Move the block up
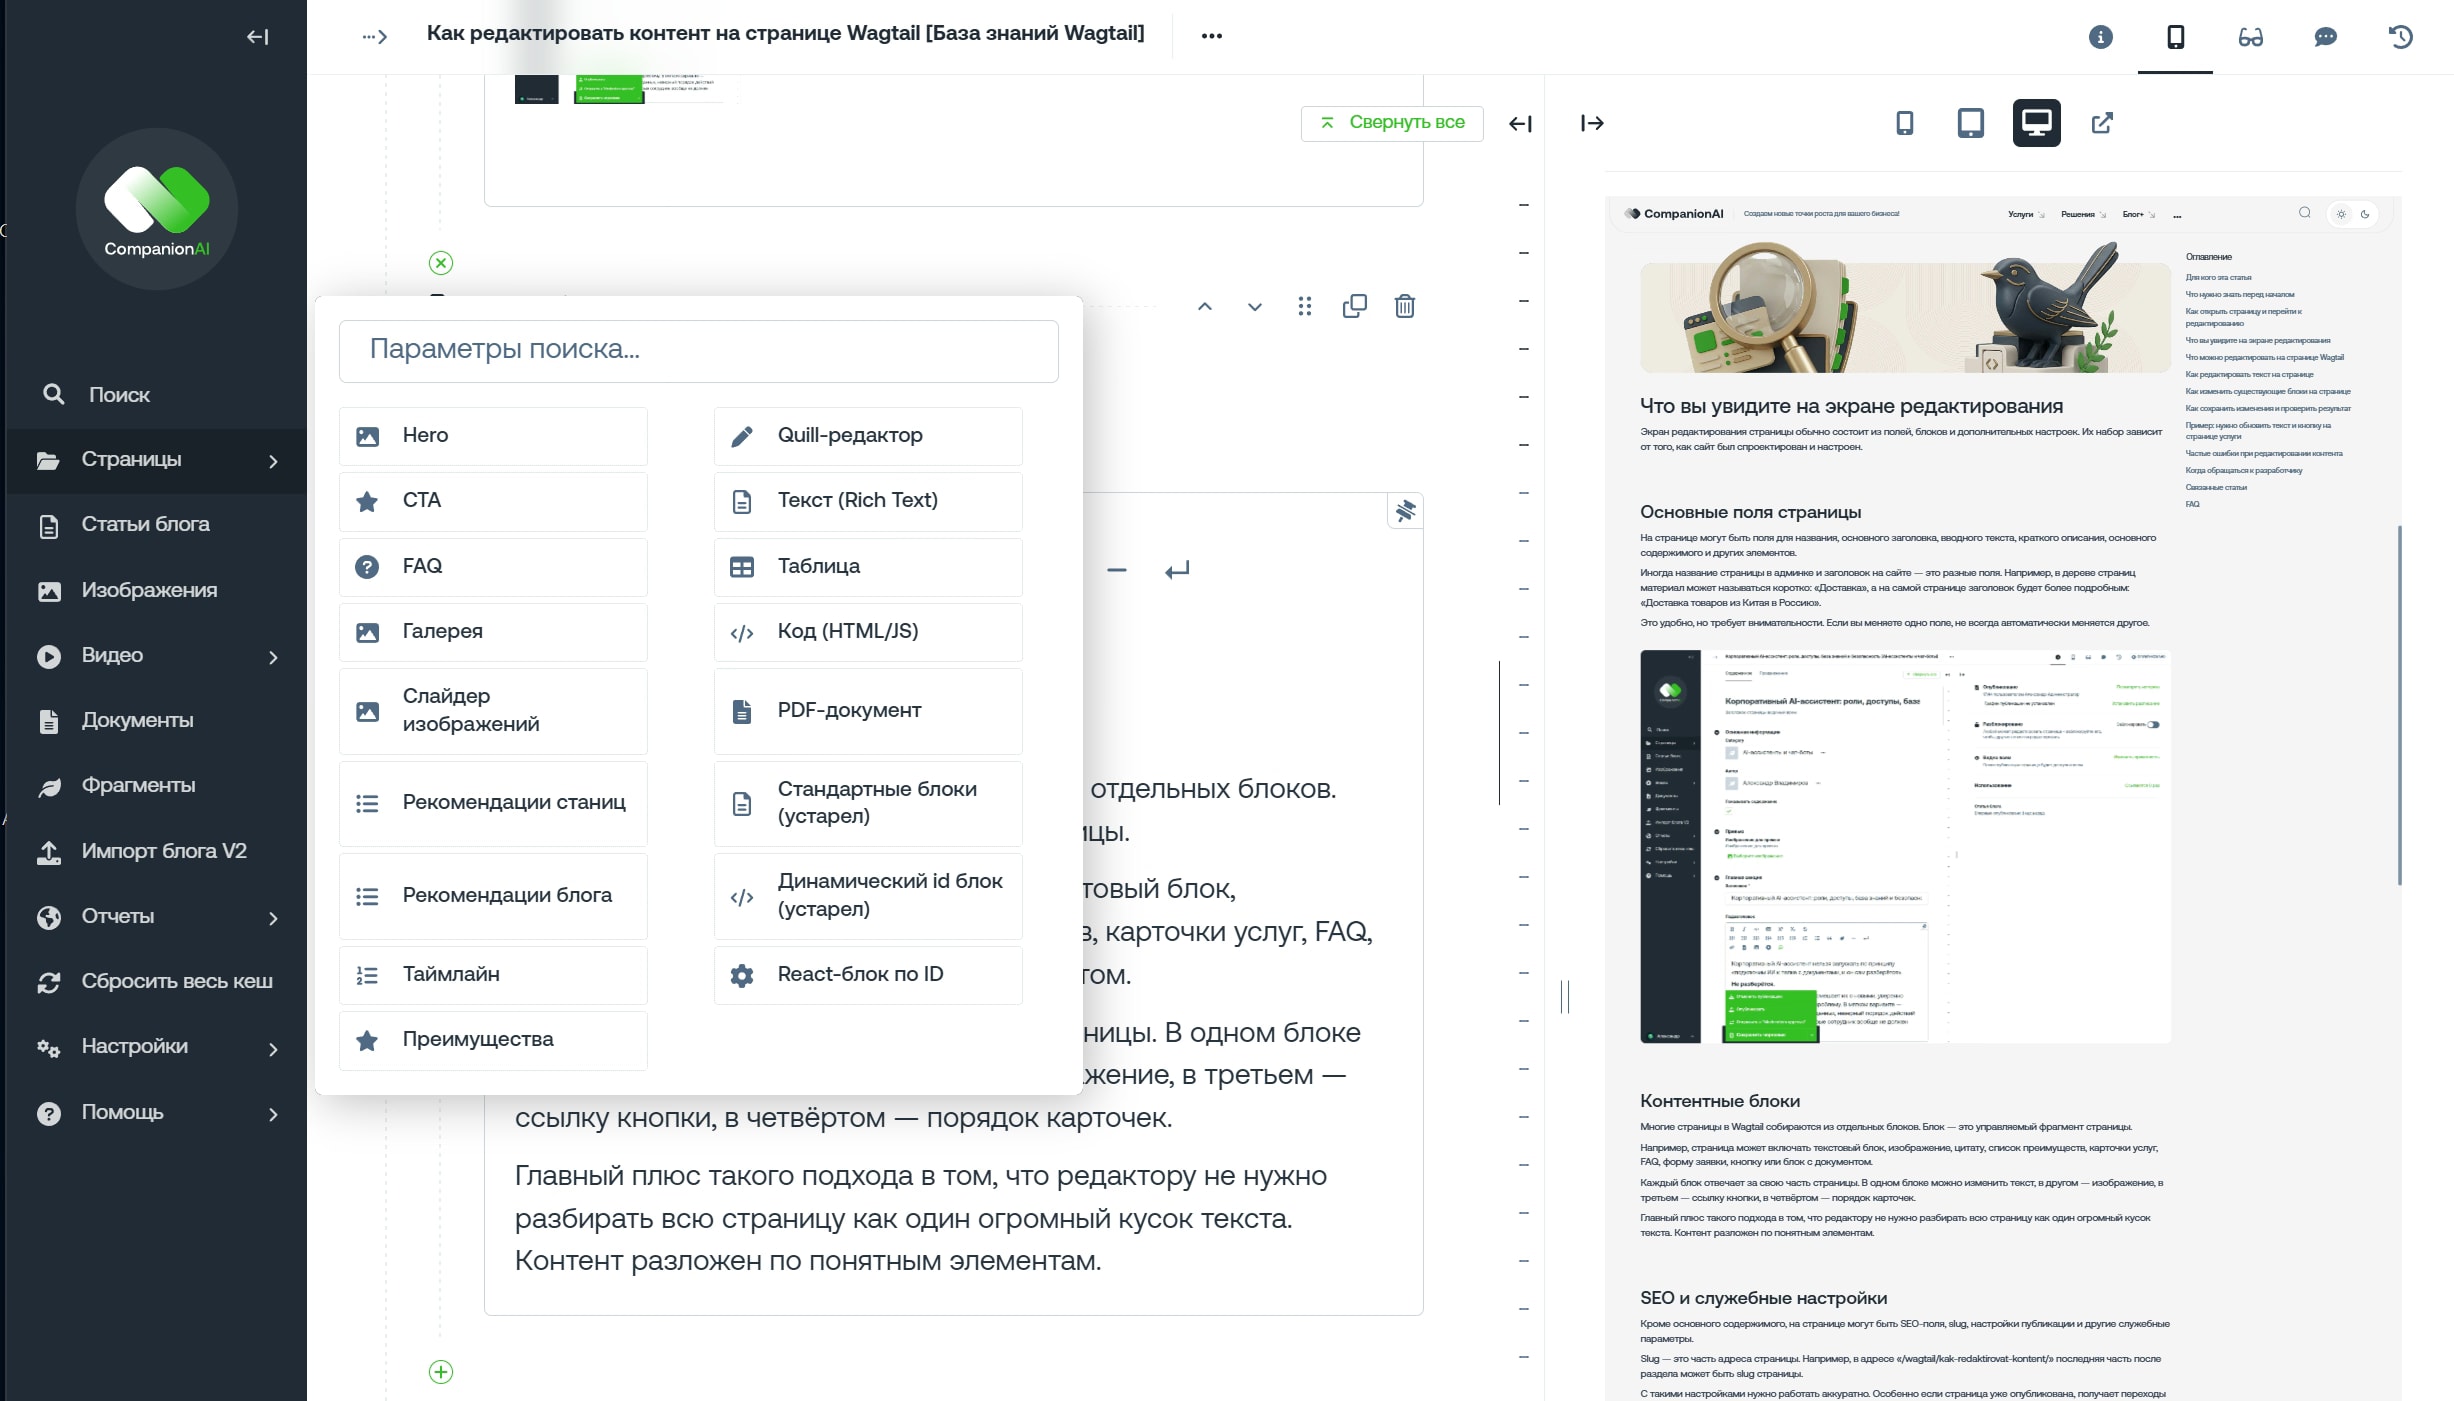This screenshot has width=2454, height=1401. point(1205,307)
